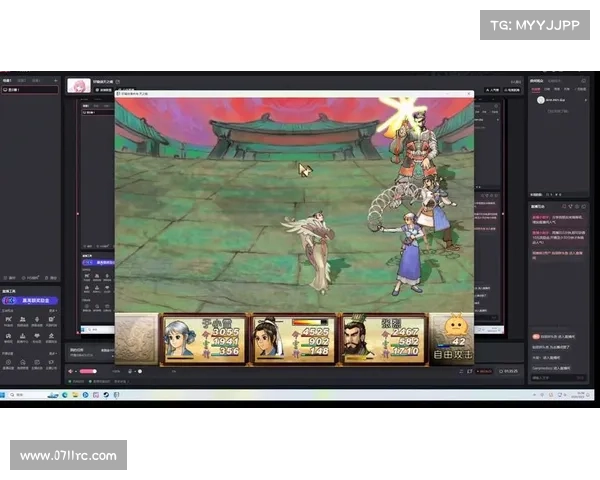Add a new scene with the plus icon
The height and width of the screenshot is (480, 600).
coord(56,81)
